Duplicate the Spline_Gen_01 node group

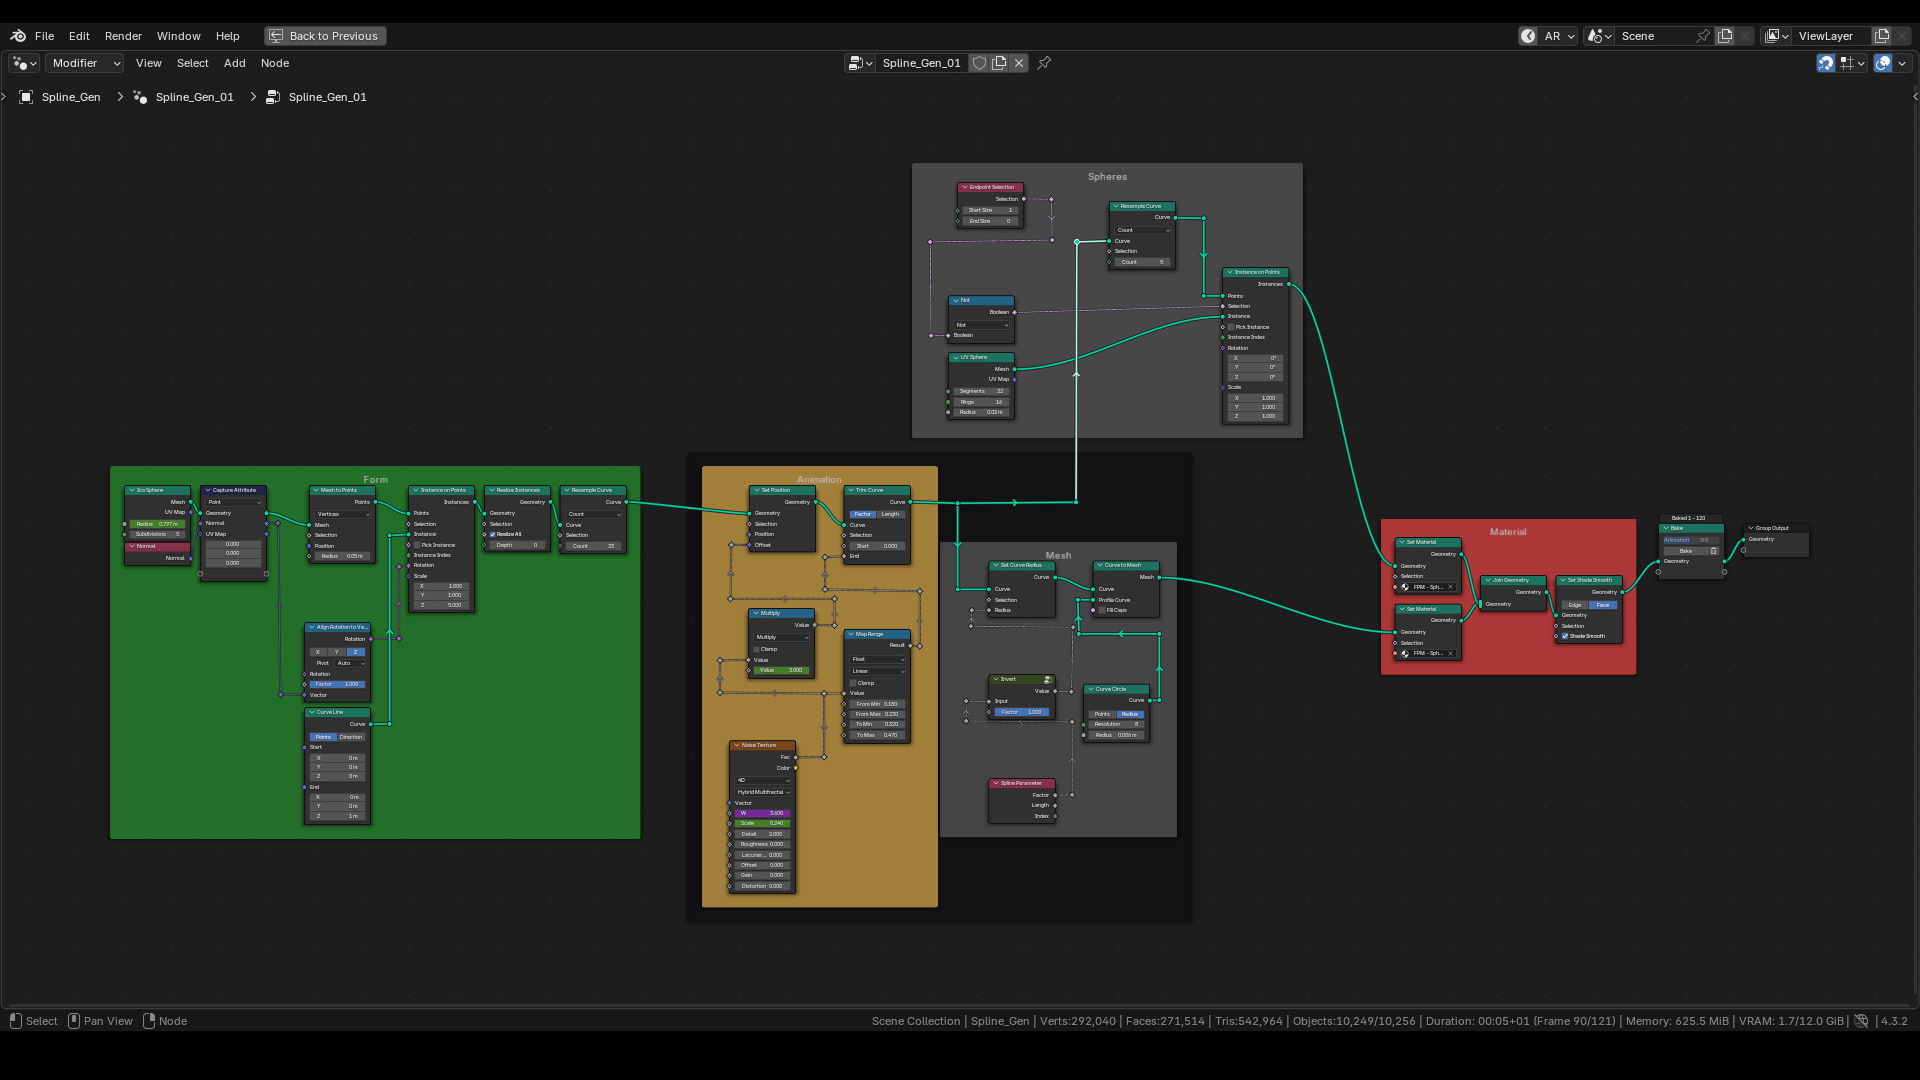tap(999, 63)
